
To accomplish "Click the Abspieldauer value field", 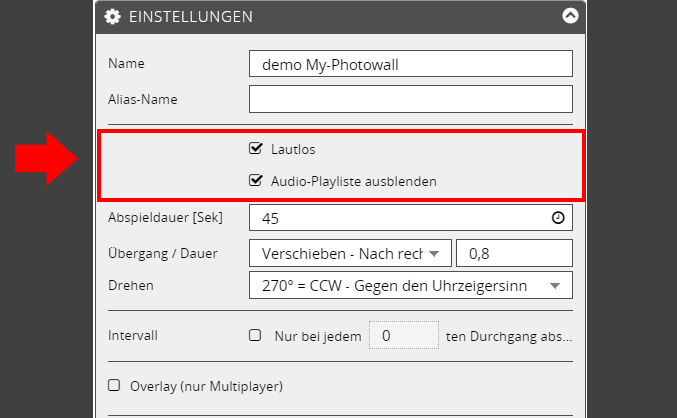I will 400,217.
